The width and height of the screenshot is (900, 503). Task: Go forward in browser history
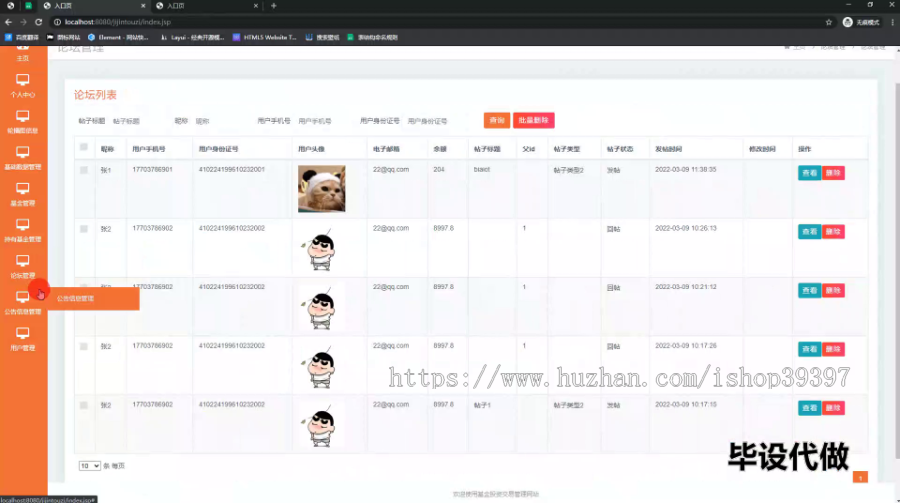click(24, 22)
